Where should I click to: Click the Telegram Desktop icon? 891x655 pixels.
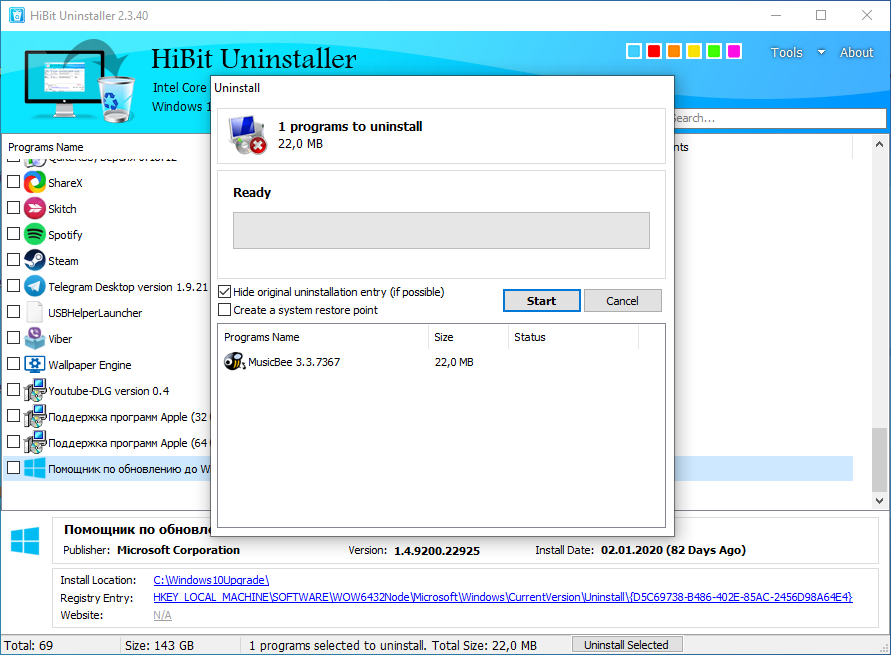click(35, 286)
